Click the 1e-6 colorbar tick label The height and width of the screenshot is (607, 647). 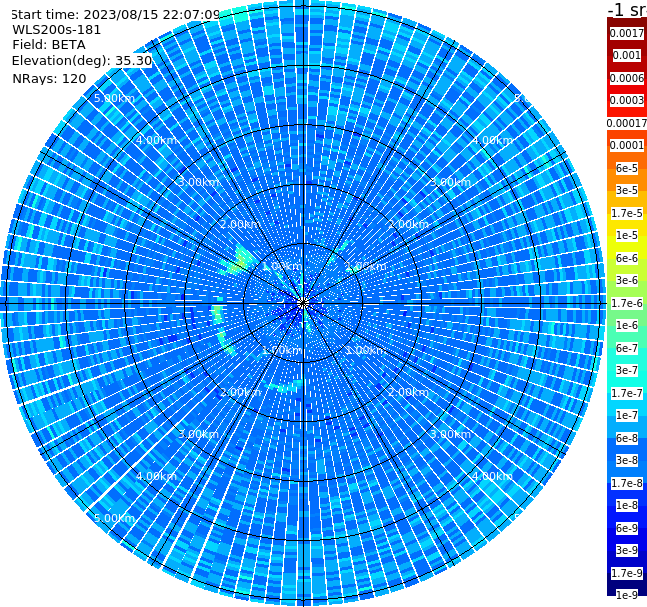627,325
